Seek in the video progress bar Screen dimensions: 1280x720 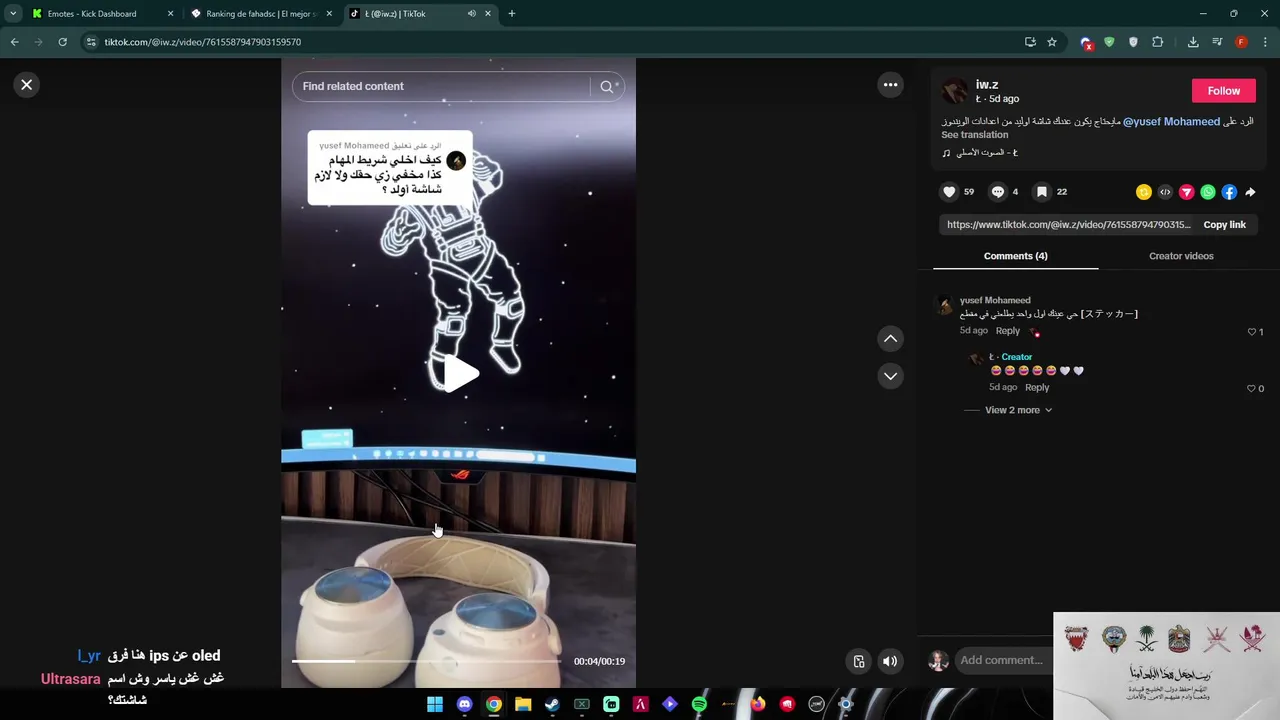pos(427,661)
